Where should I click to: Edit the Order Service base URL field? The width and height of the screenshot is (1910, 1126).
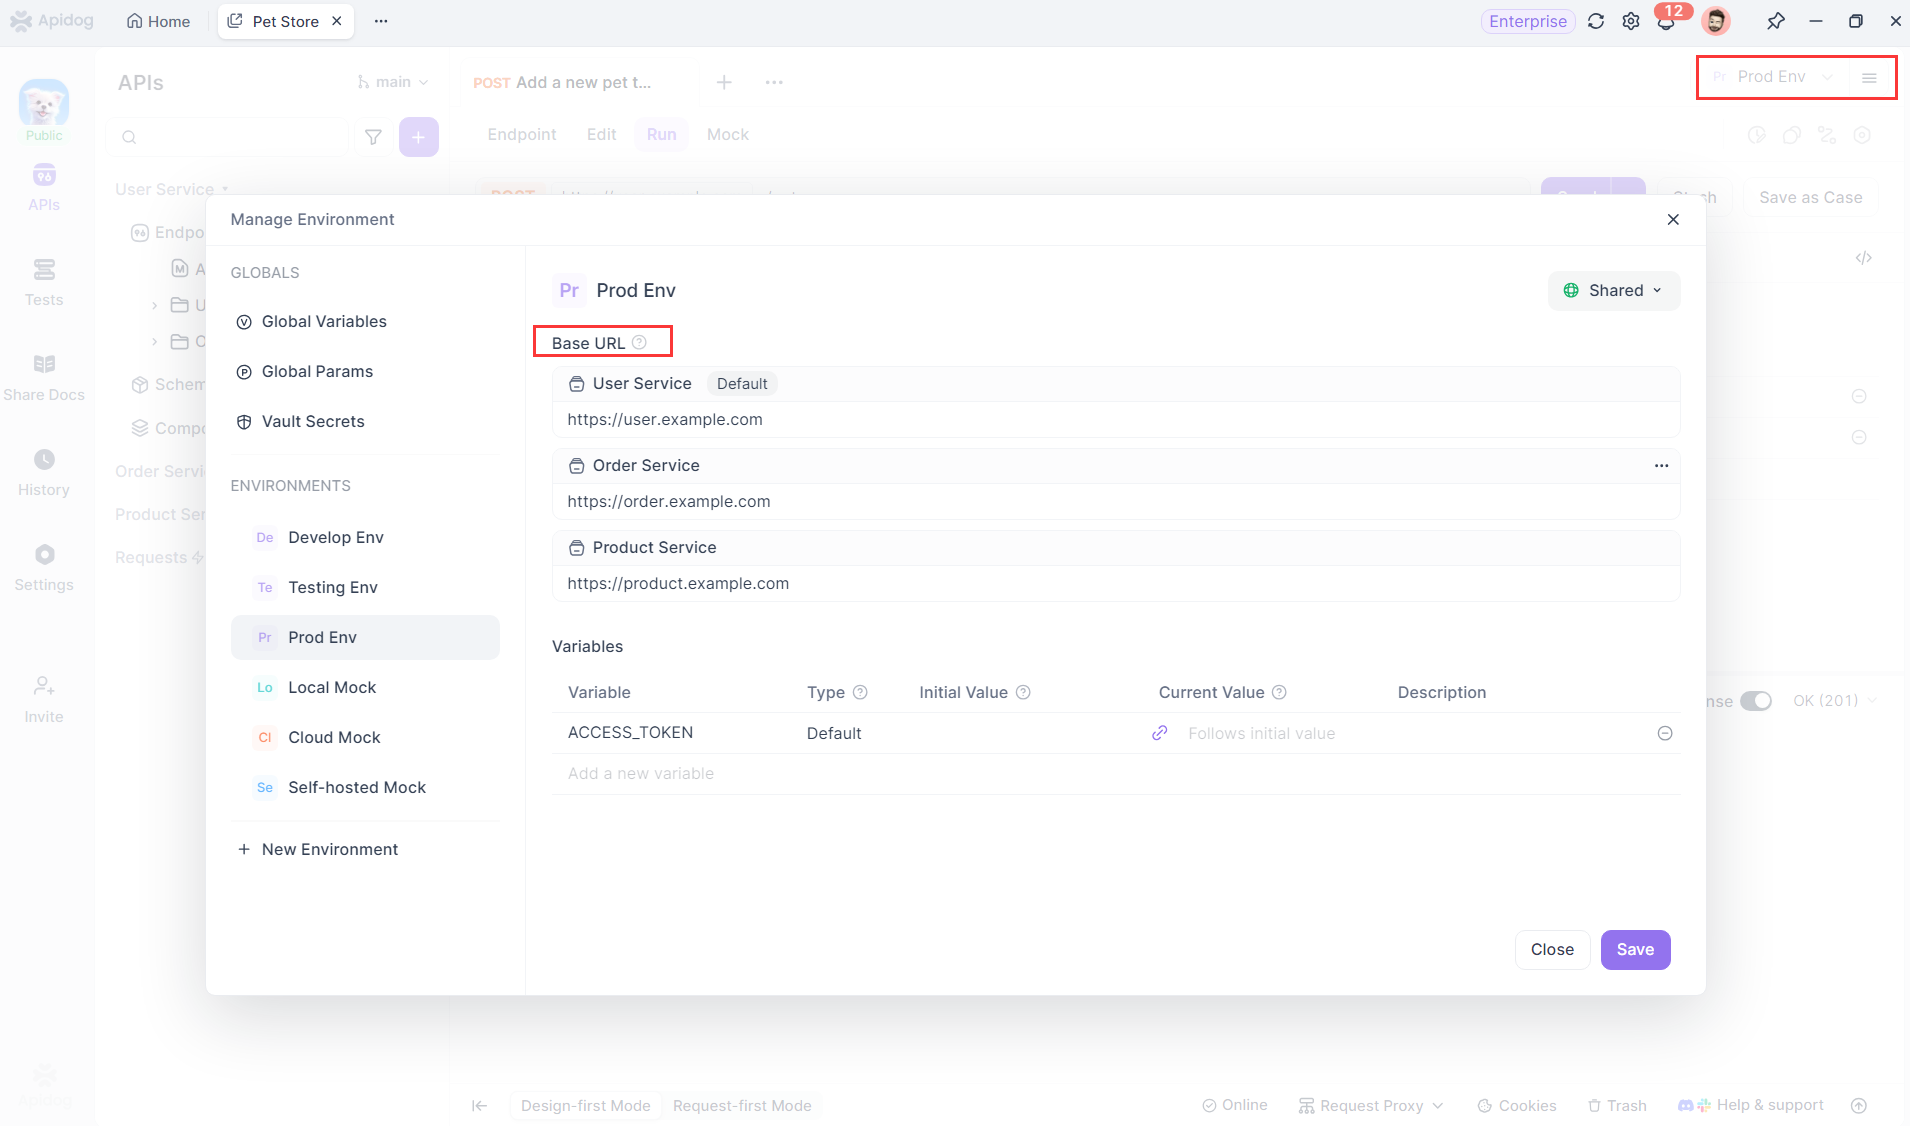[1115, 501]
